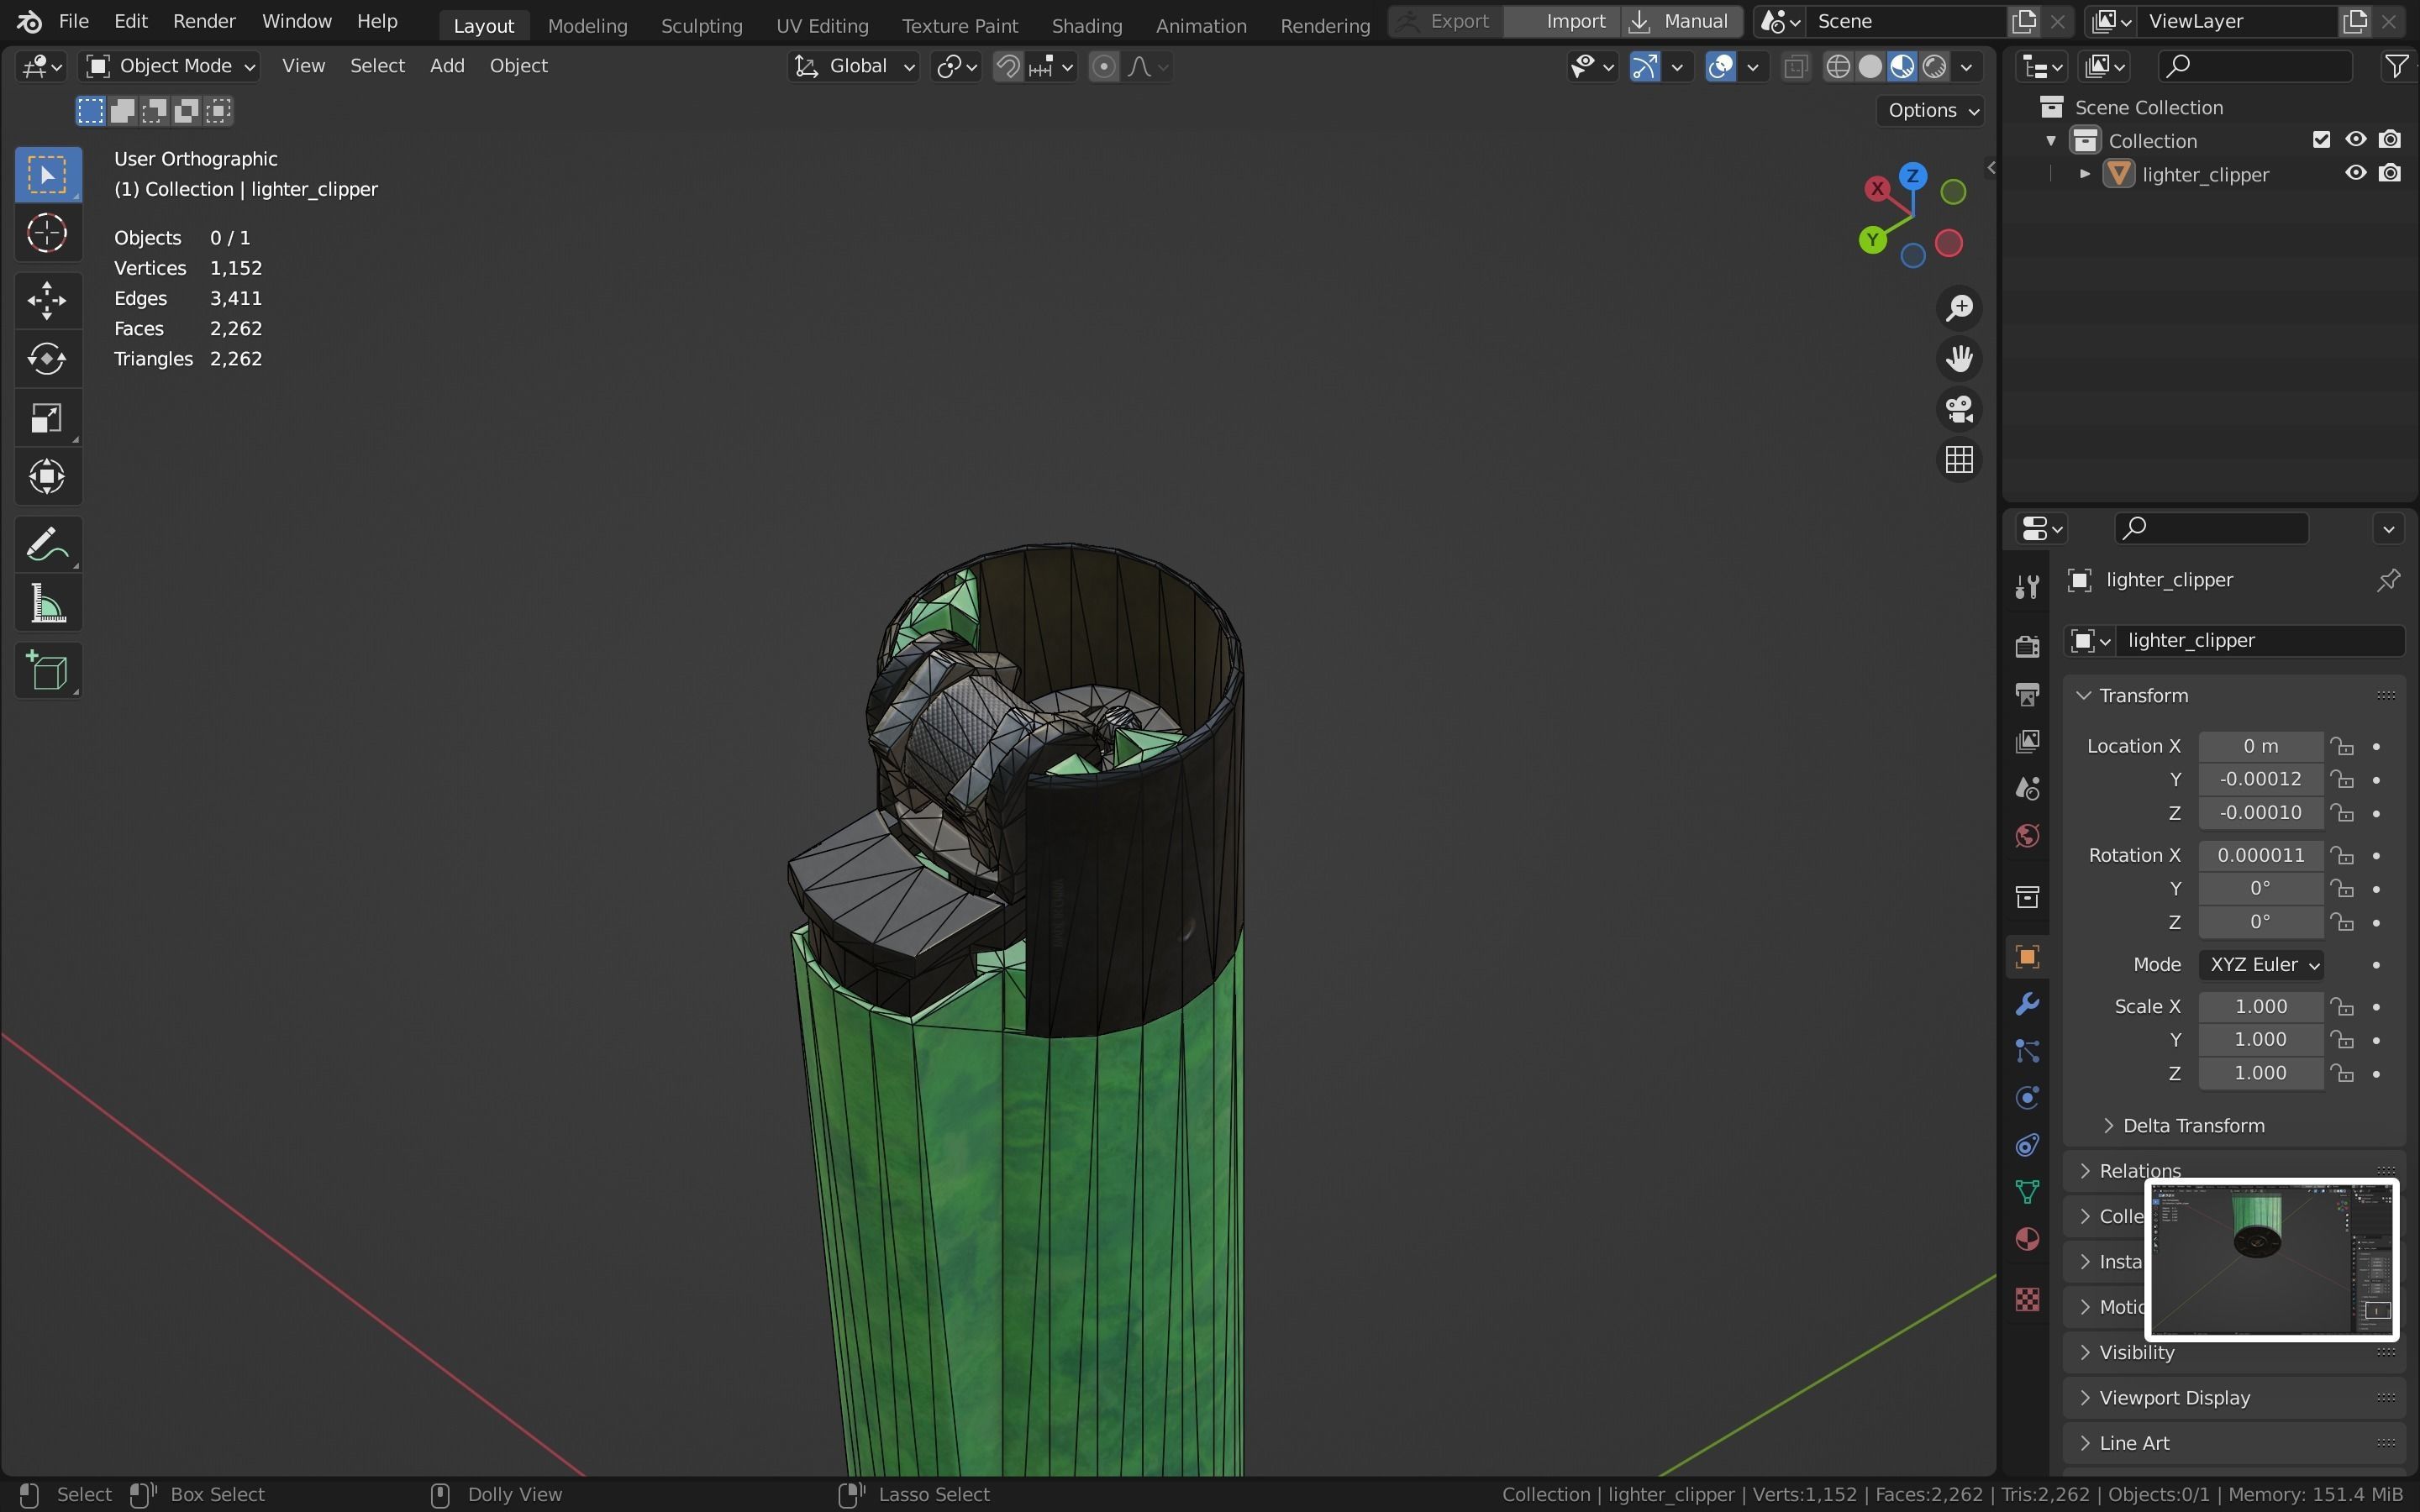This screenshot has width=2420, height=1512.
Task: Open the Scene properties tab
Action: [x=2027, y=789]
